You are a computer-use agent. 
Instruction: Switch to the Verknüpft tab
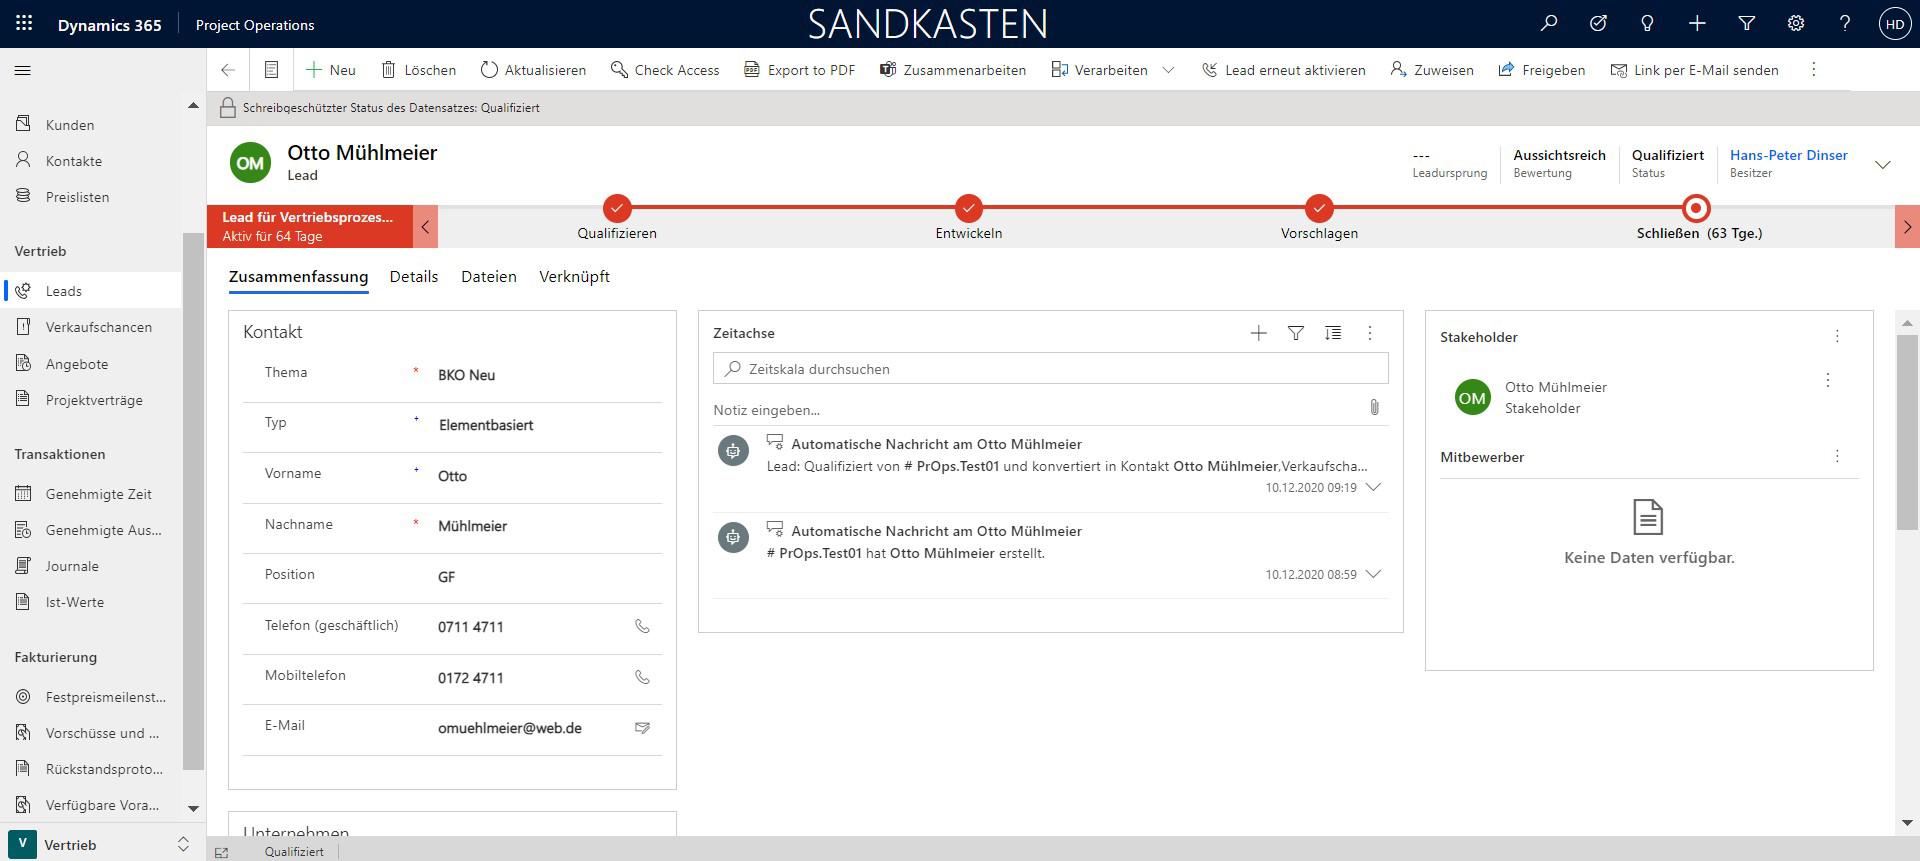pos(574,277)
